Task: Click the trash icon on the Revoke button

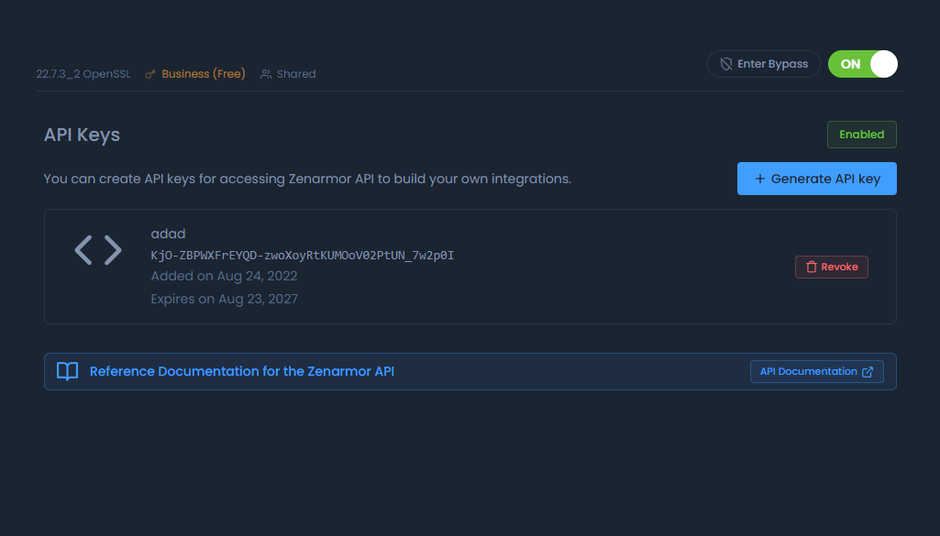Action: pyautogui.click(x=811, y=267)
